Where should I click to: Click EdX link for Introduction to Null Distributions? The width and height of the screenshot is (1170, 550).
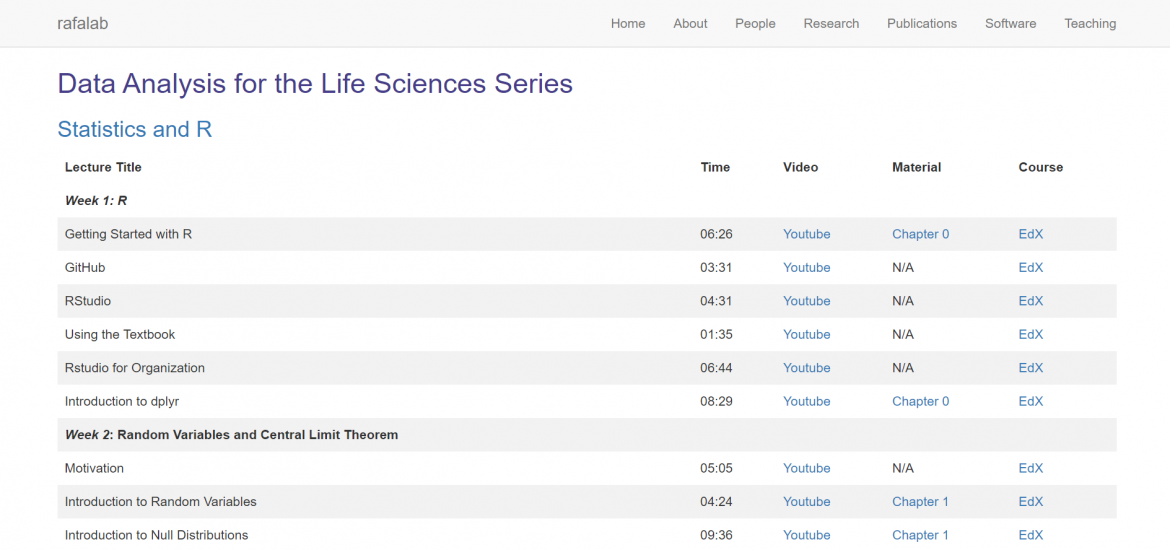(x=1030, y=535)
